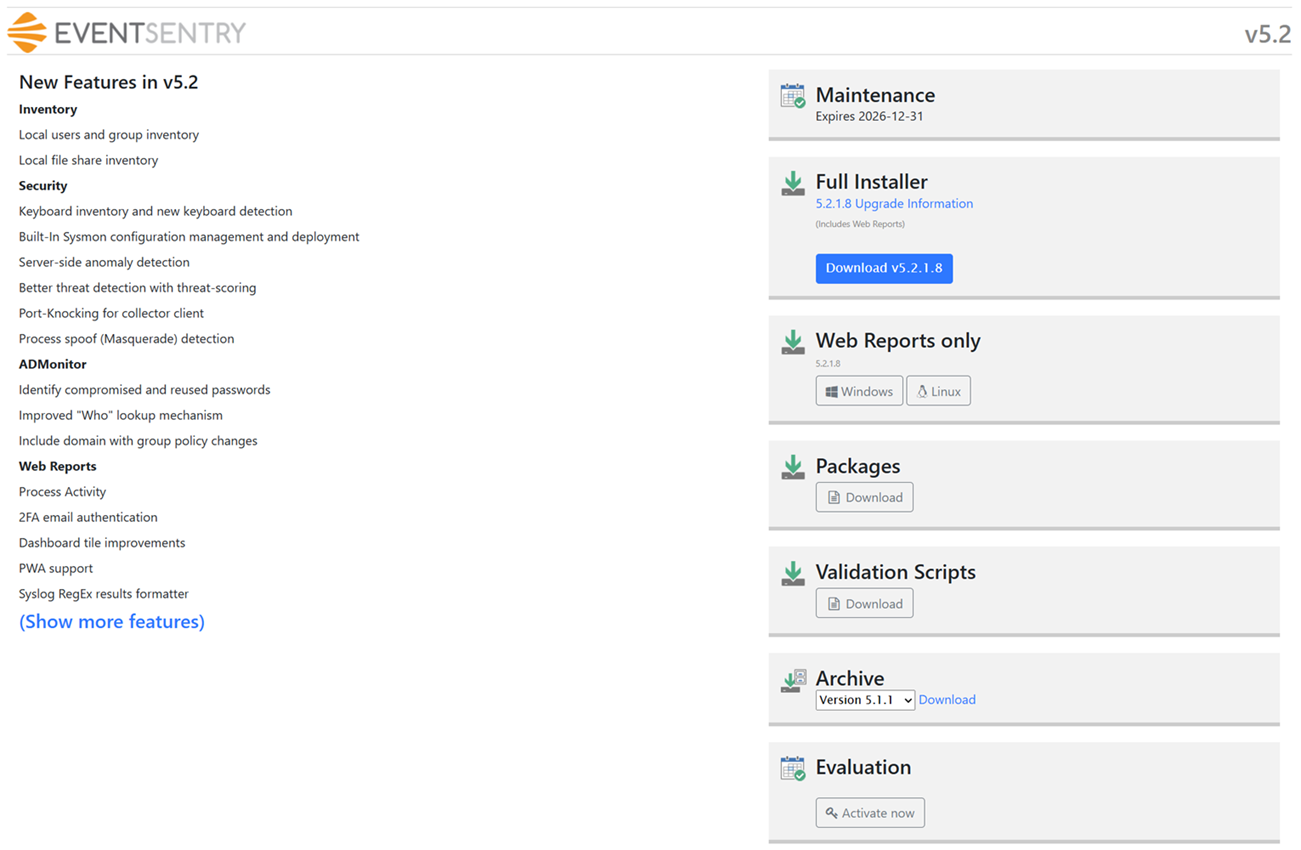
Task: Click the Evaluation heading
Action: coord(863,767)
